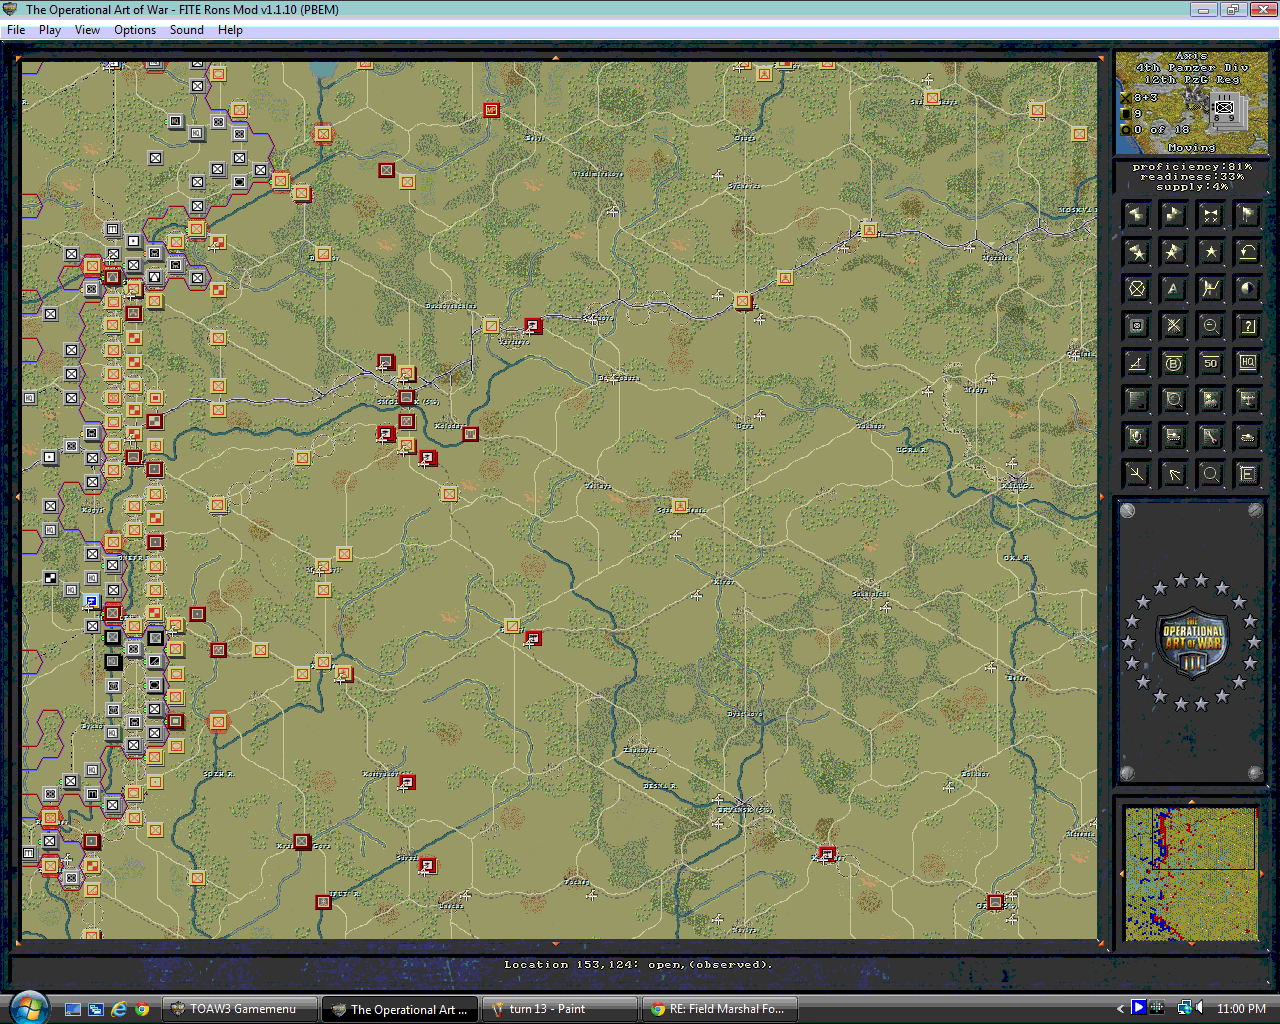Click the minimap overview
Screen dimensions: 1280x1024
[x=1191, y=874]
